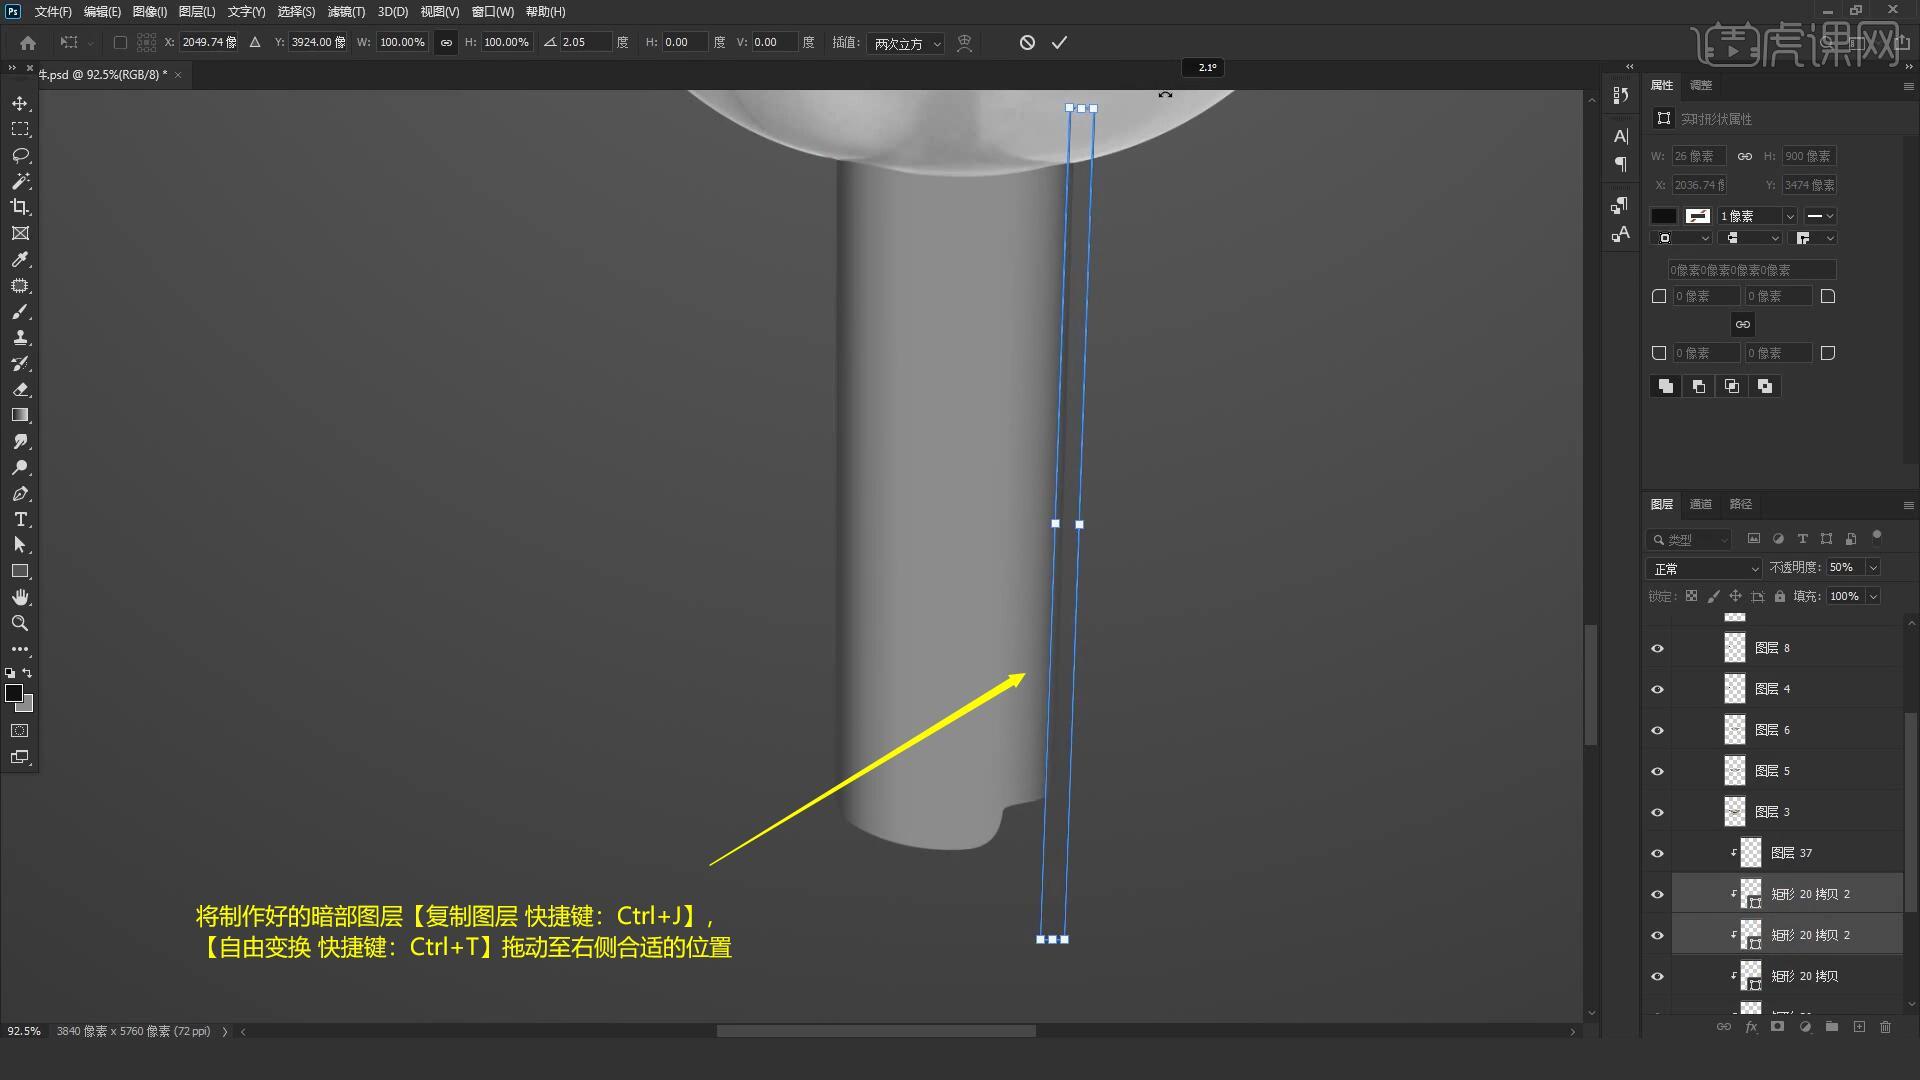Click the foreground color swatch
1920x1080 pixels.
coord(14,693)
